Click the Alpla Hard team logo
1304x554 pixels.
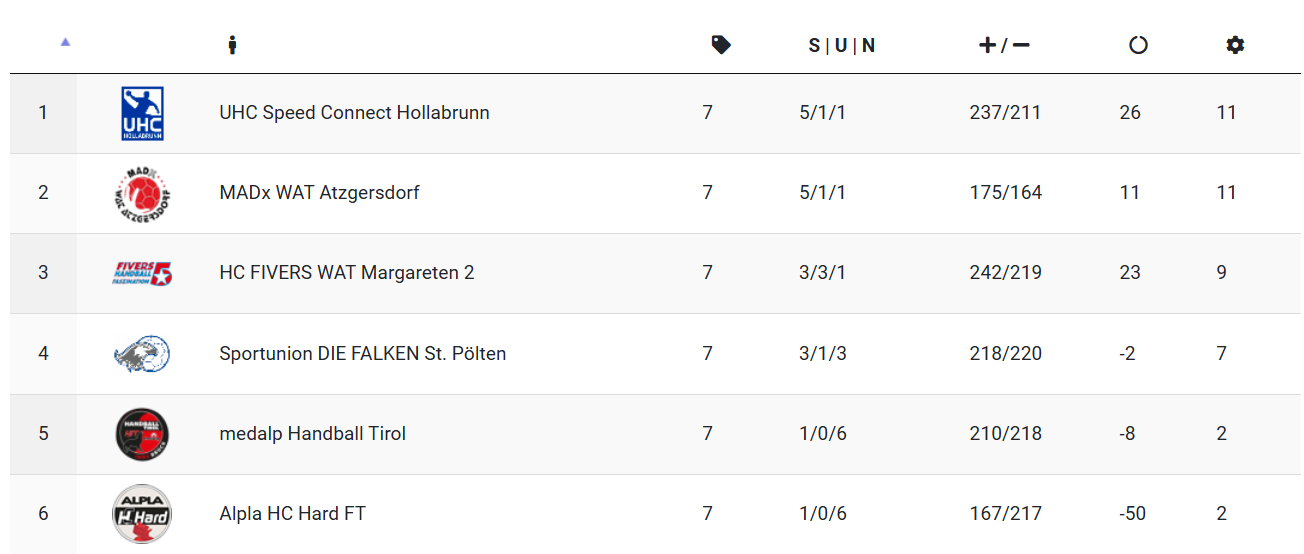coord(142,514)
